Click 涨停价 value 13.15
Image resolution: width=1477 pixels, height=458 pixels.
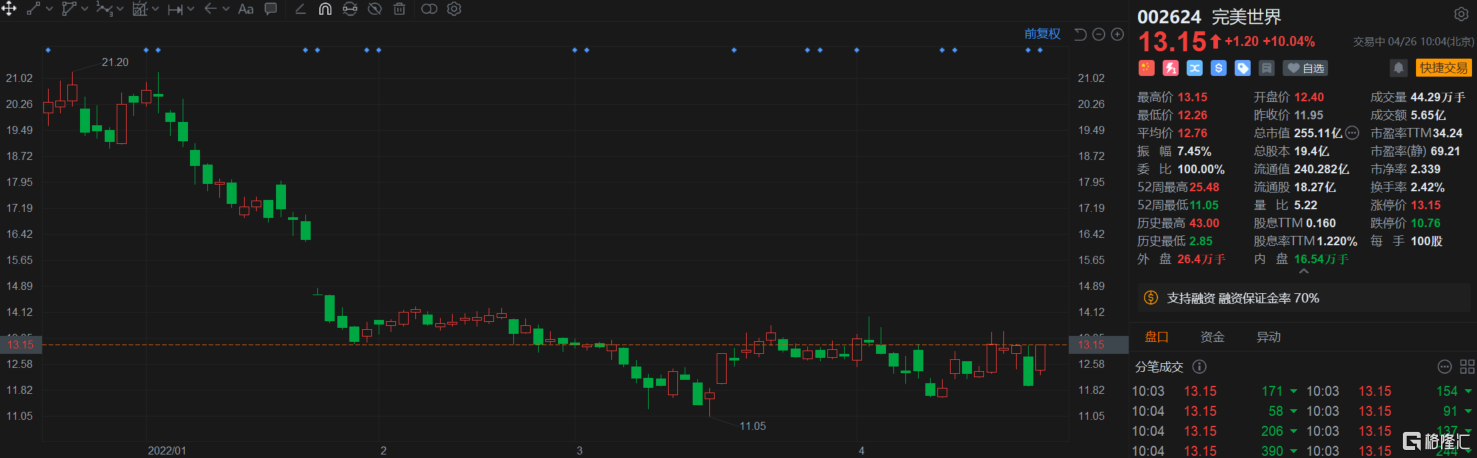click(1426, 205)
